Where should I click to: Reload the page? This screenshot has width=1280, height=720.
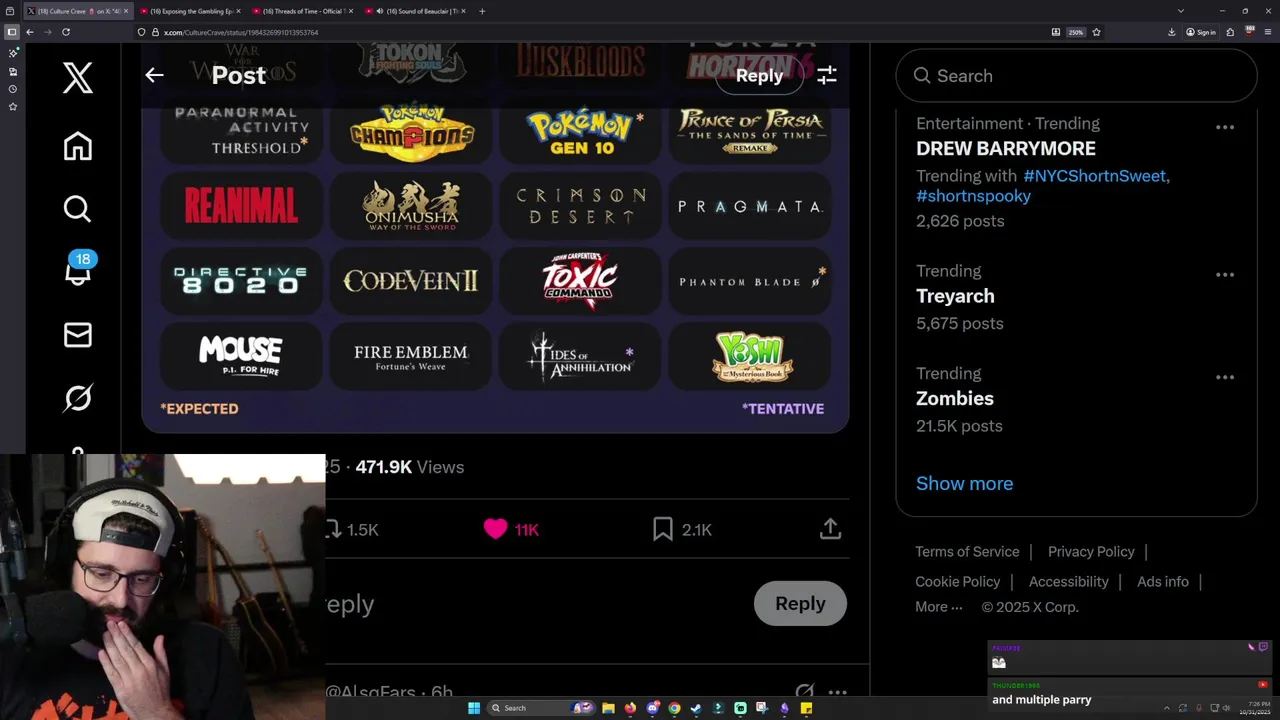click(x=66, y=32)
